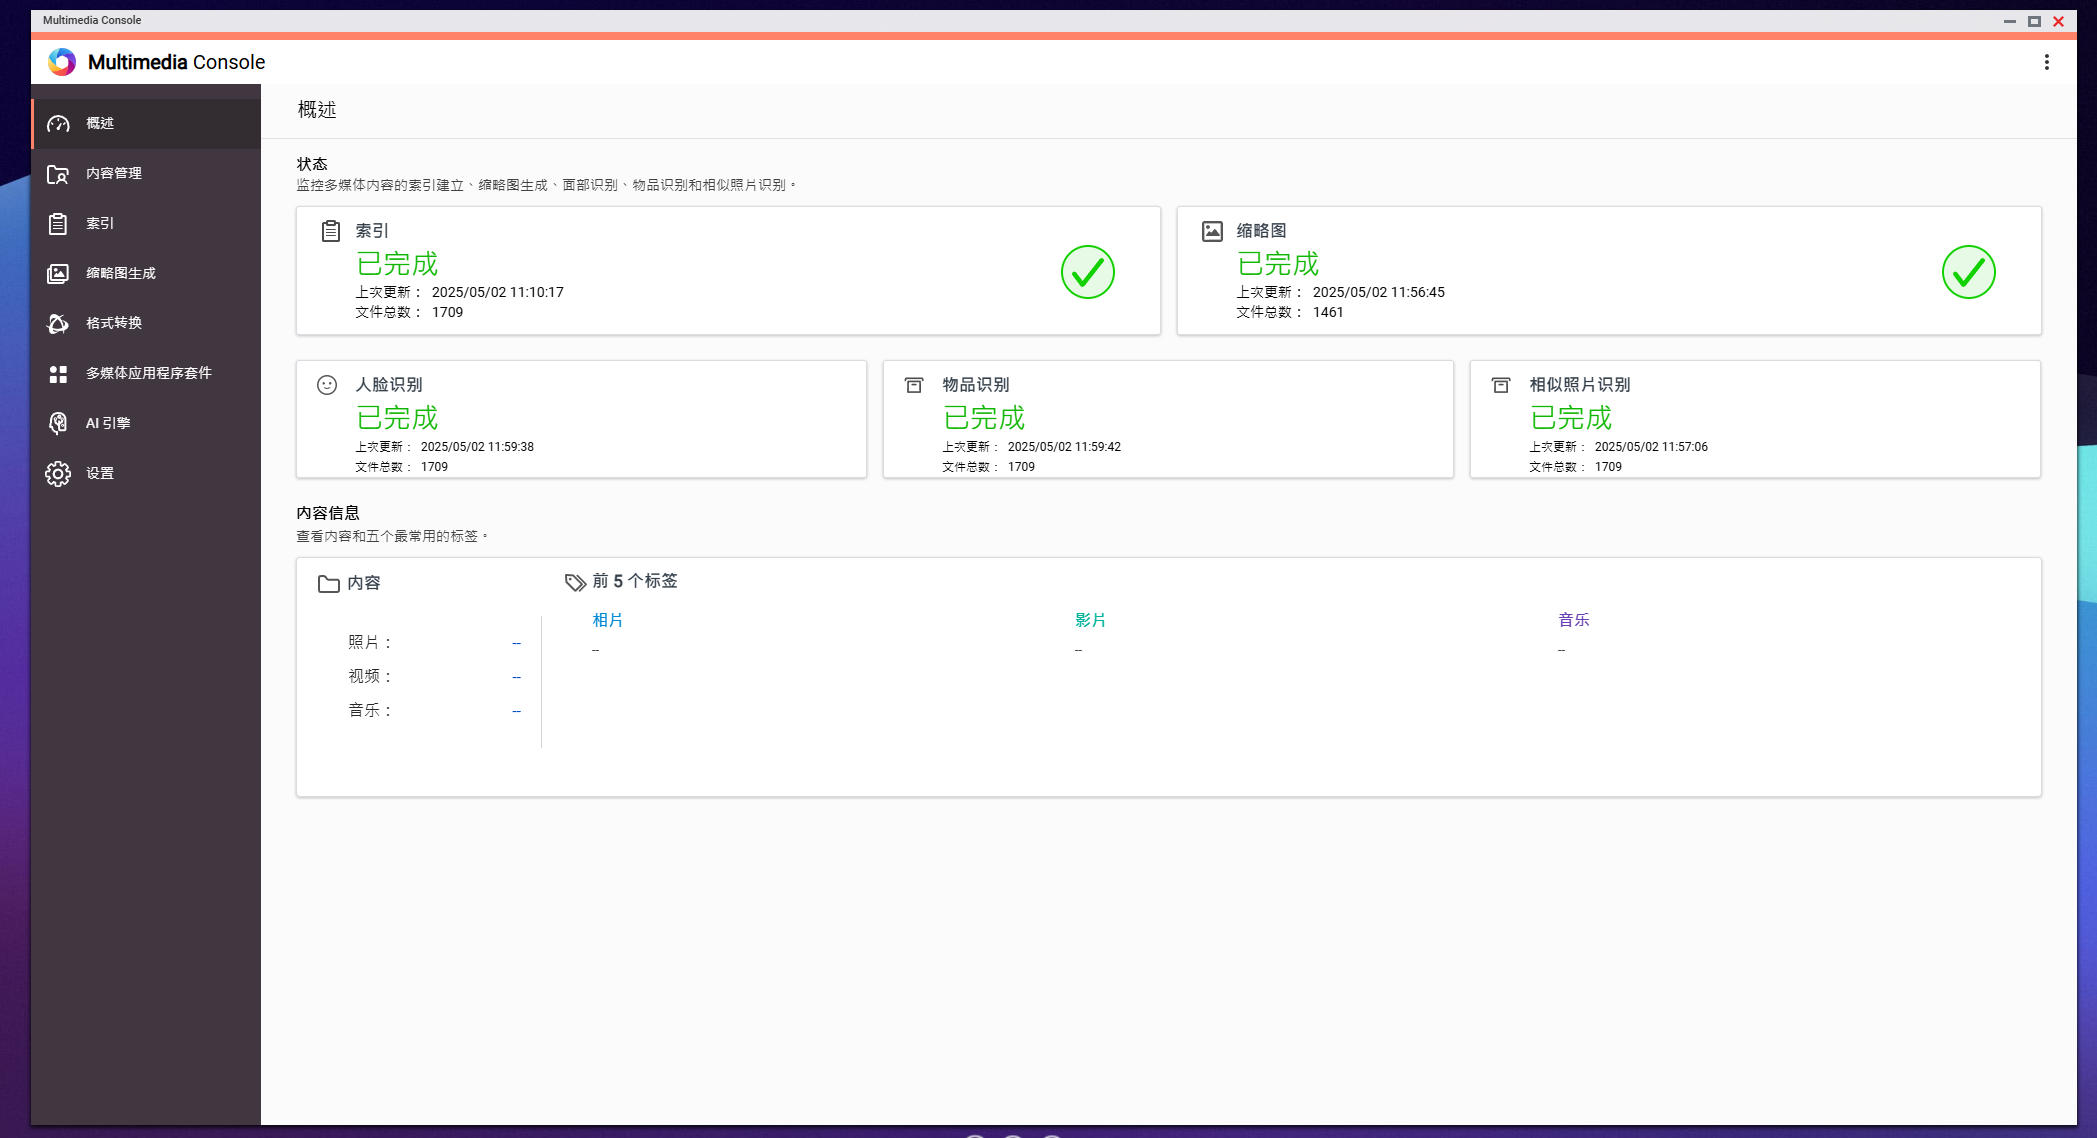This screenshot has width=2097, height=1138.
Task: Open the 内容管理 menu item
Action: (x=114, y=174)
